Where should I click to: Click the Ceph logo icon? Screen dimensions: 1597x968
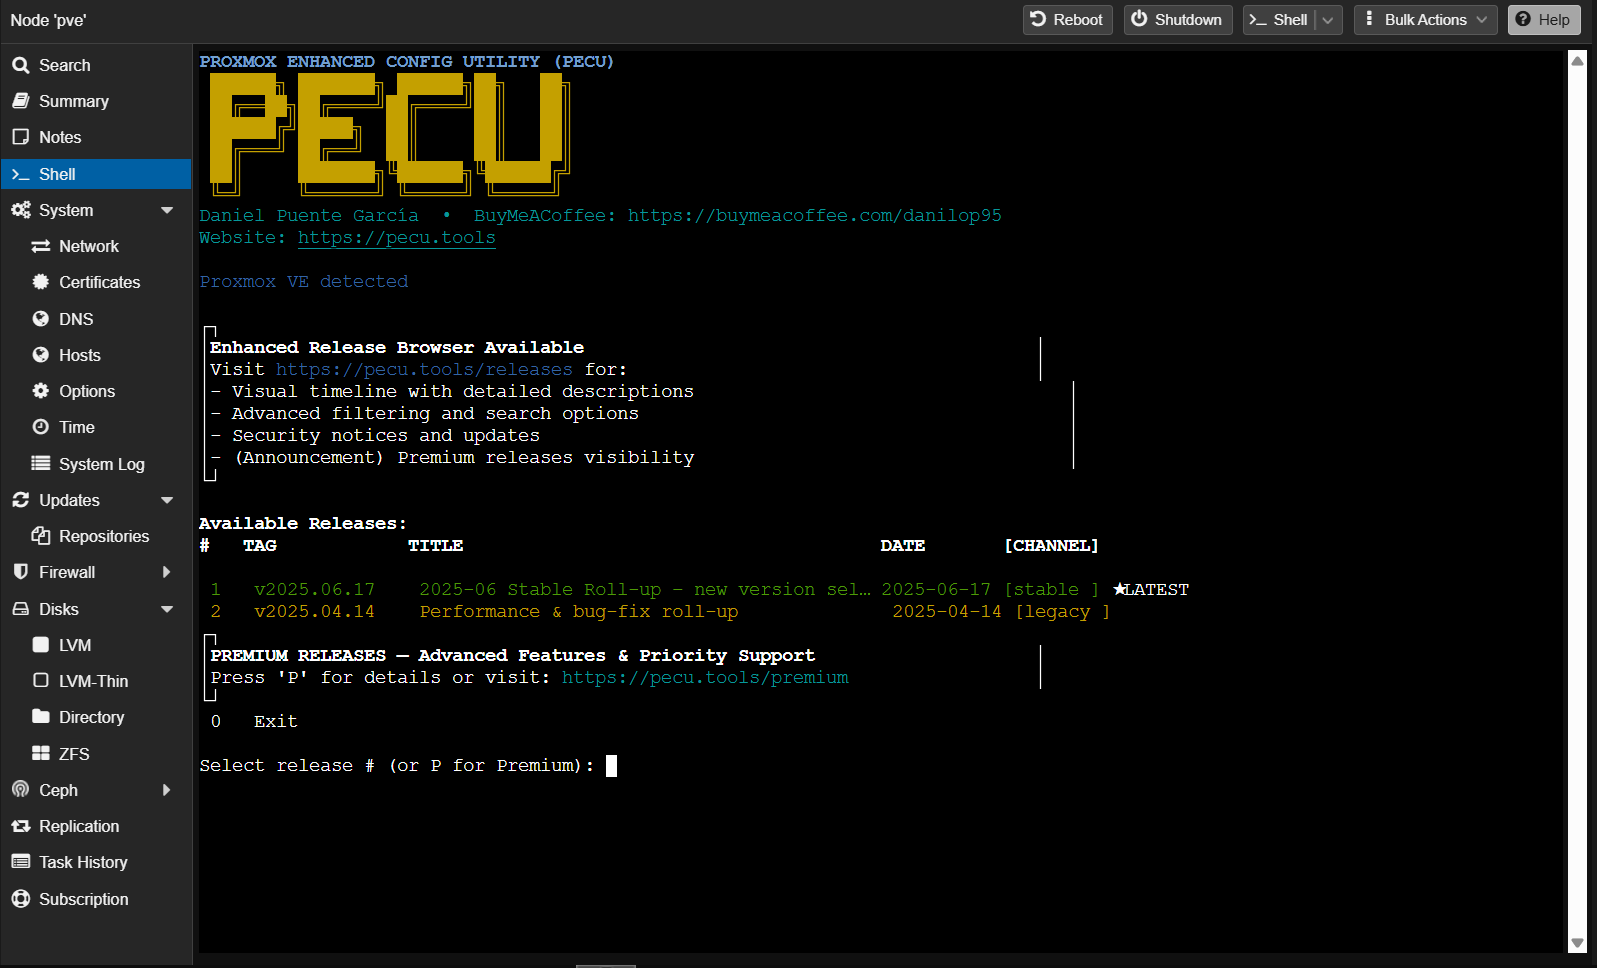click(20, 790)
